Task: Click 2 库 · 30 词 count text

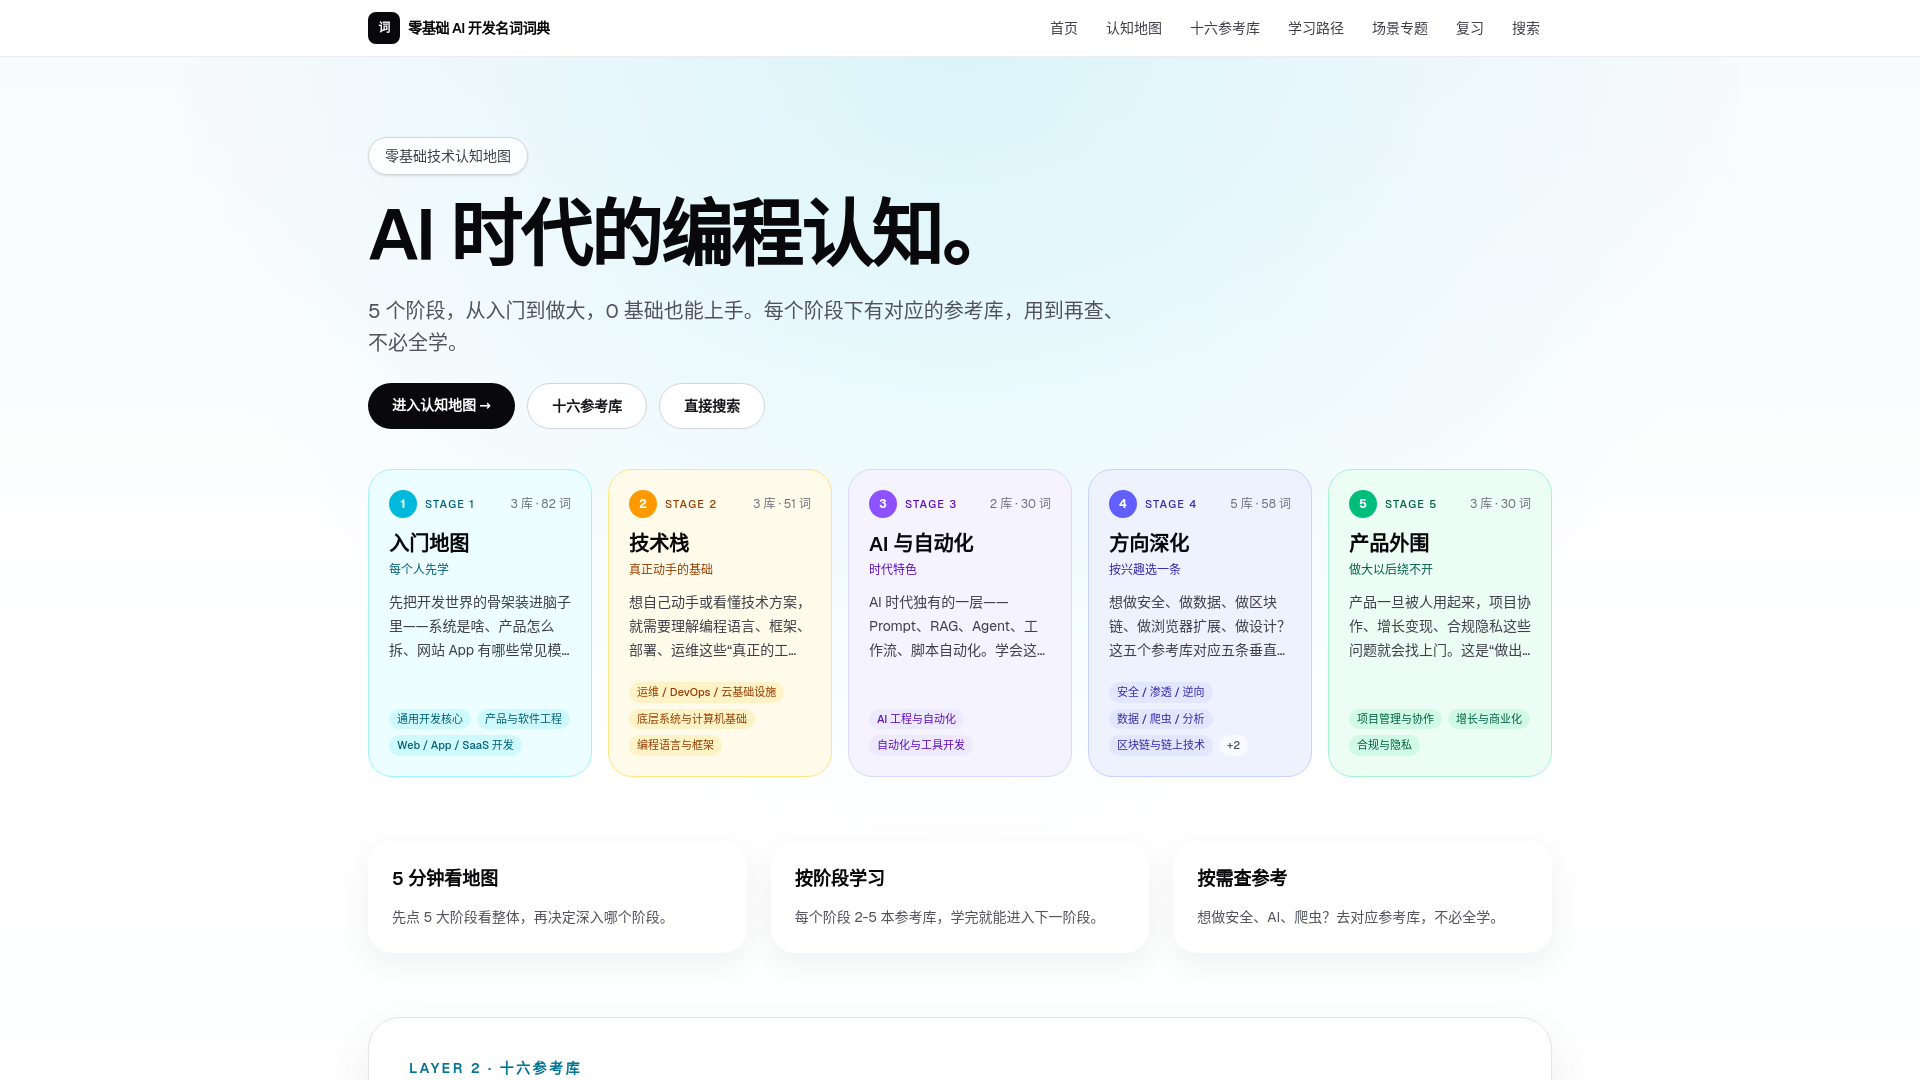Action: click(1020, 504)
